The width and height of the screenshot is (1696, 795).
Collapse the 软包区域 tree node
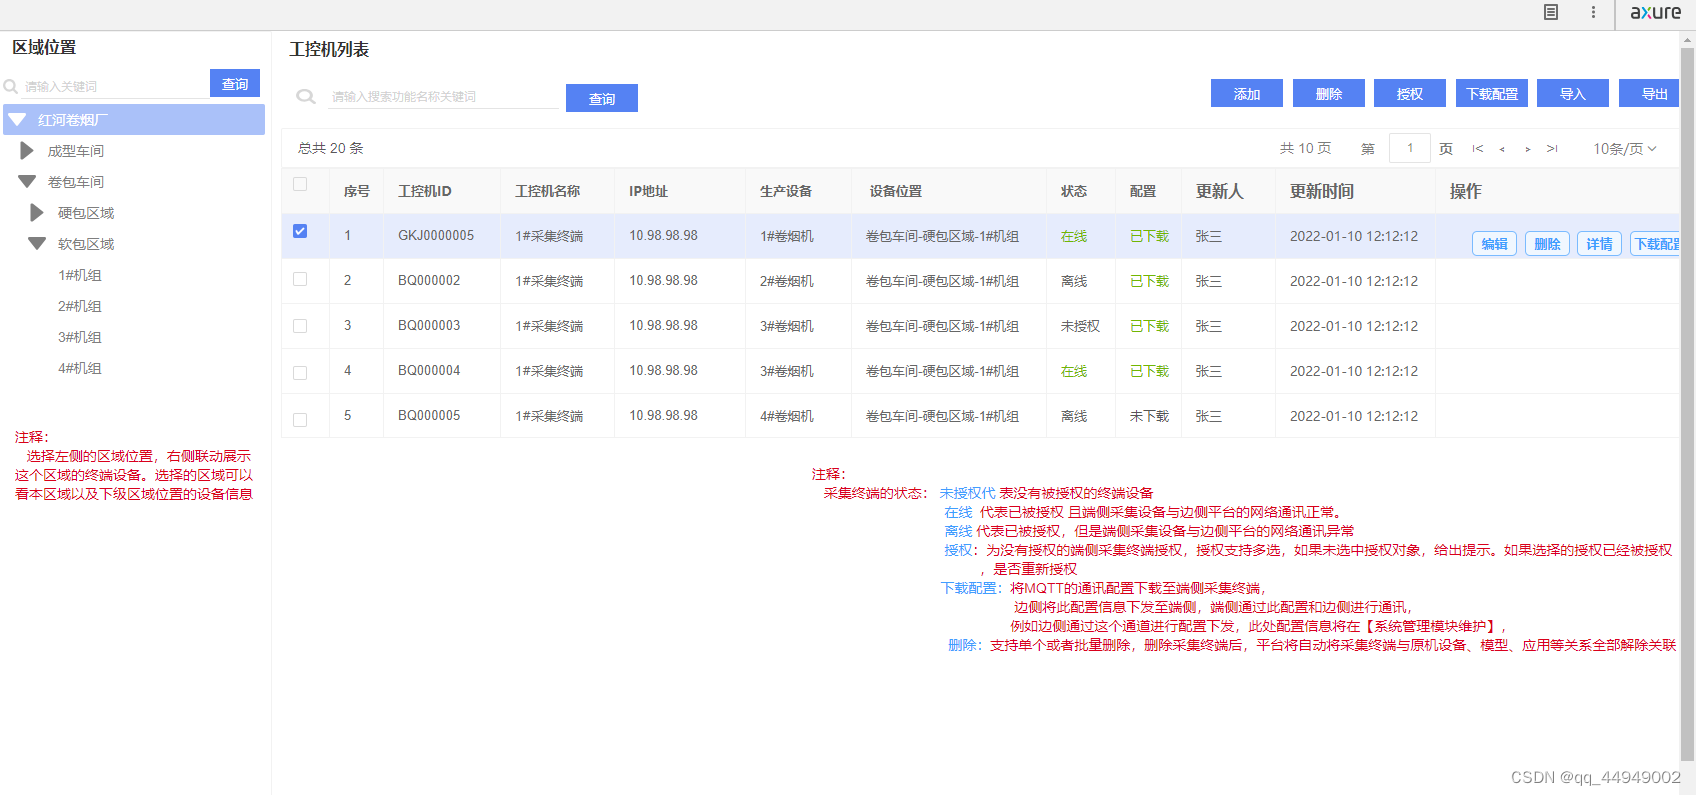(37, 244)
